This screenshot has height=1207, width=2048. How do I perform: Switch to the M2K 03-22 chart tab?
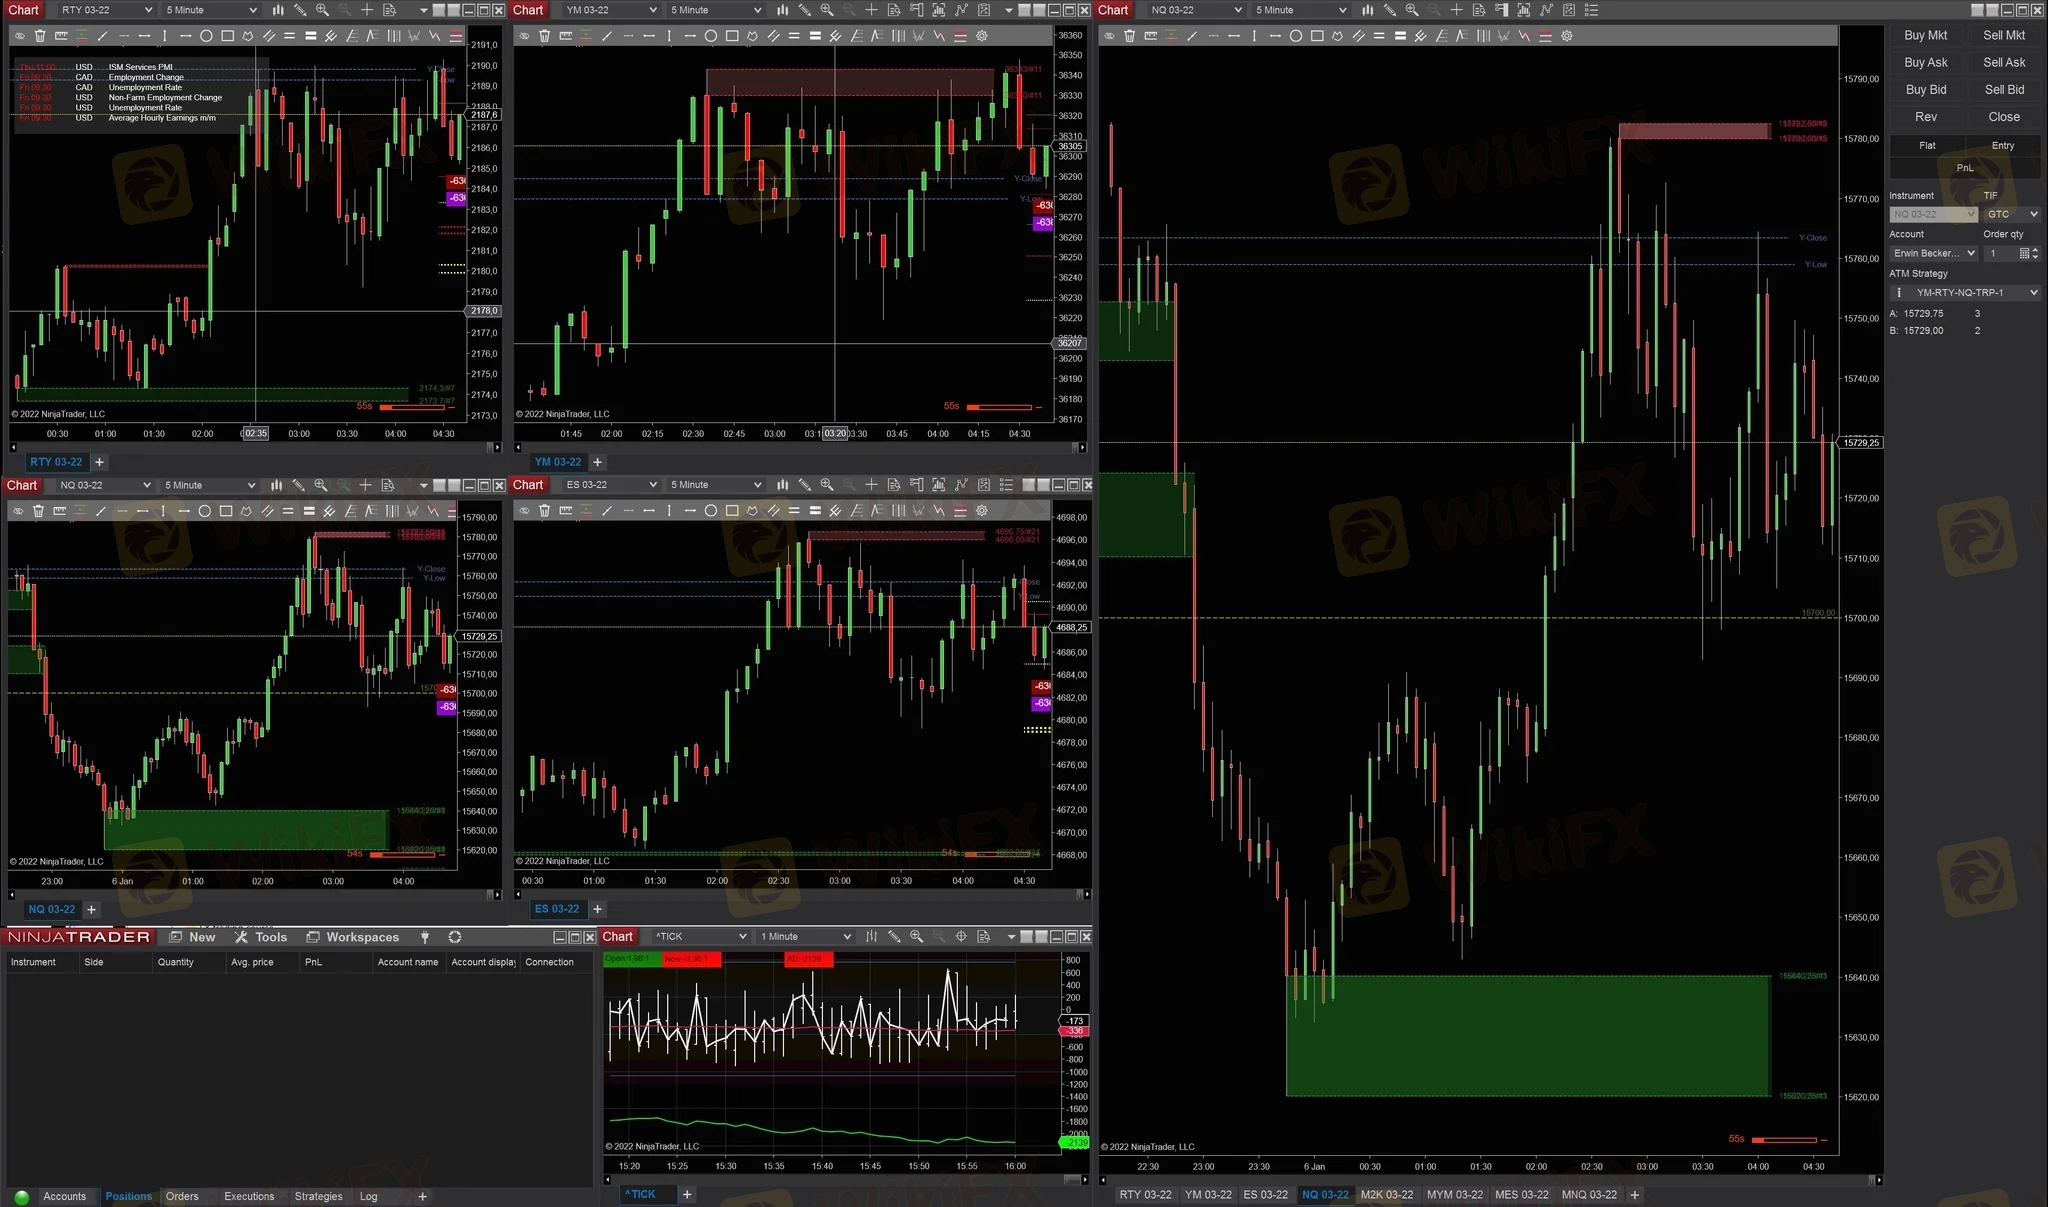coord(1386,1195)
